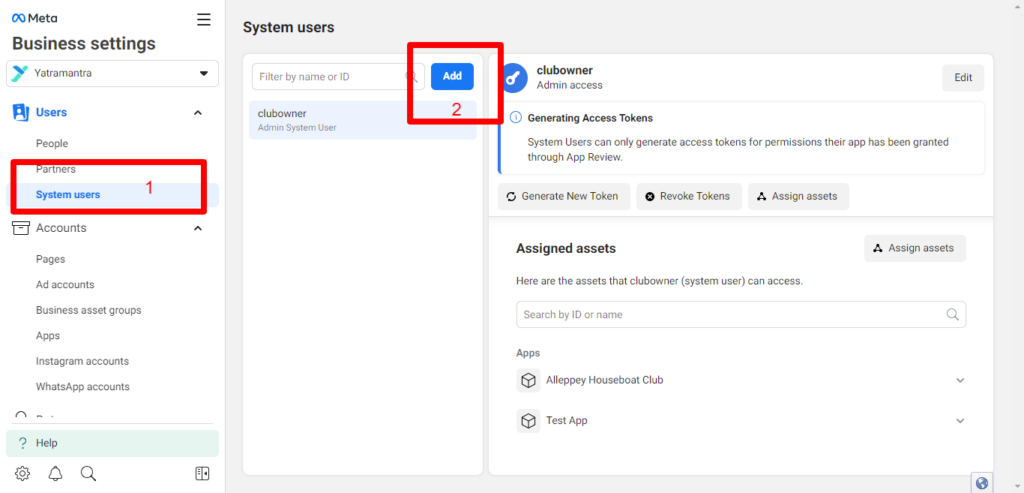
Task: Click the Alleppey Houseboat Club app name
Action: coord(605,380)
